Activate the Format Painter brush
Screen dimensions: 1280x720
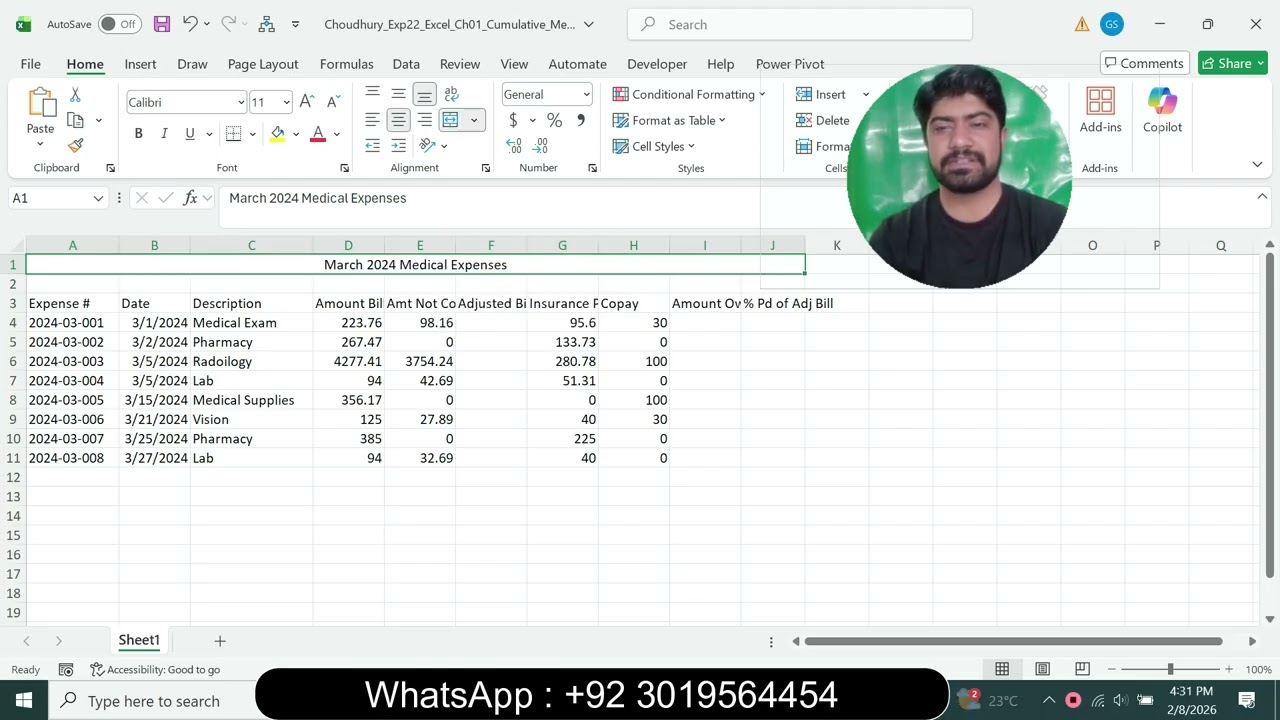tap(75, 145)
